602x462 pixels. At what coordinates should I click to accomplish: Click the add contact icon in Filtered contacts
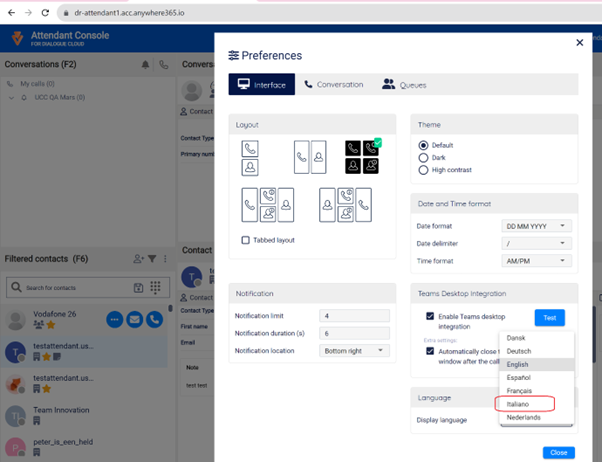click(138, 259)
